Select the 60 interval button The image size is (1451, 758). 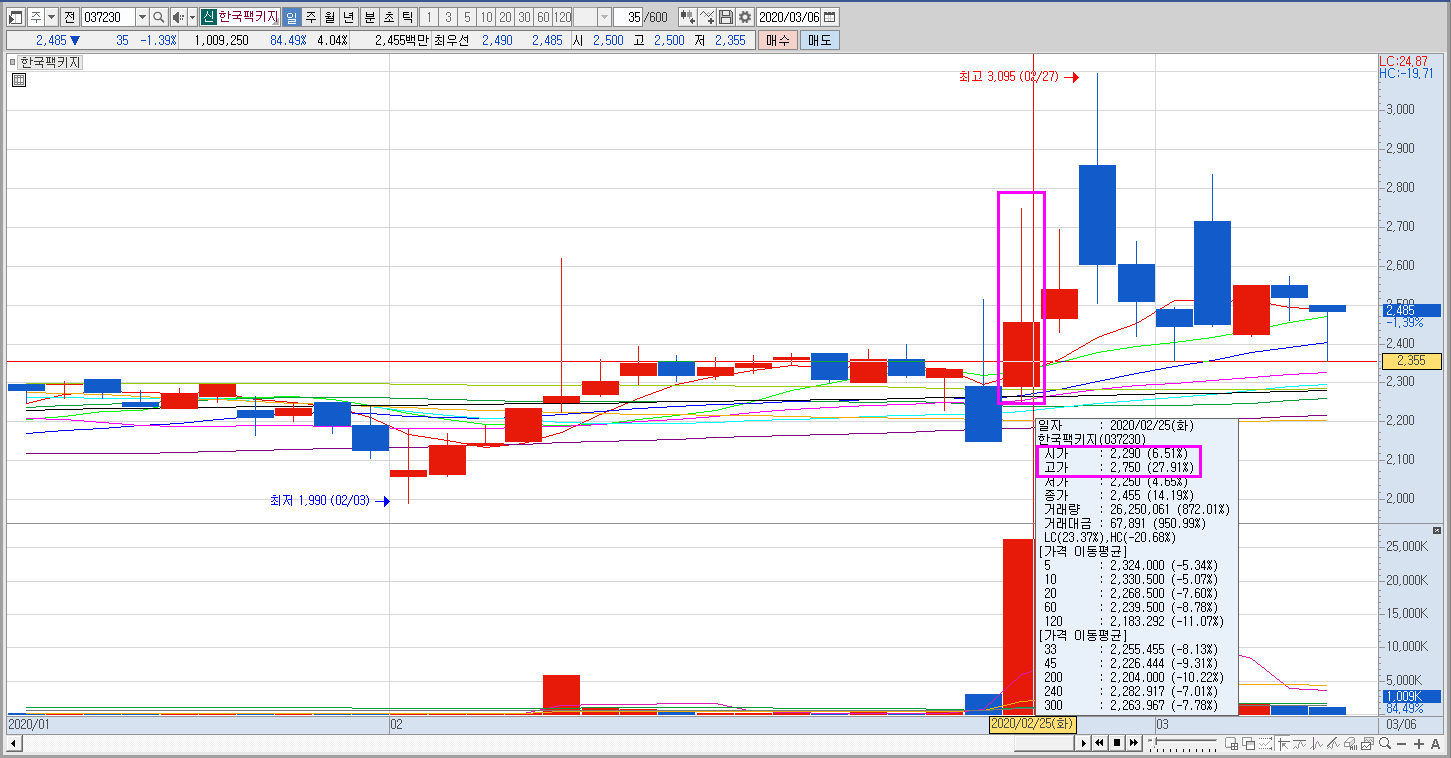coord(543,17)
